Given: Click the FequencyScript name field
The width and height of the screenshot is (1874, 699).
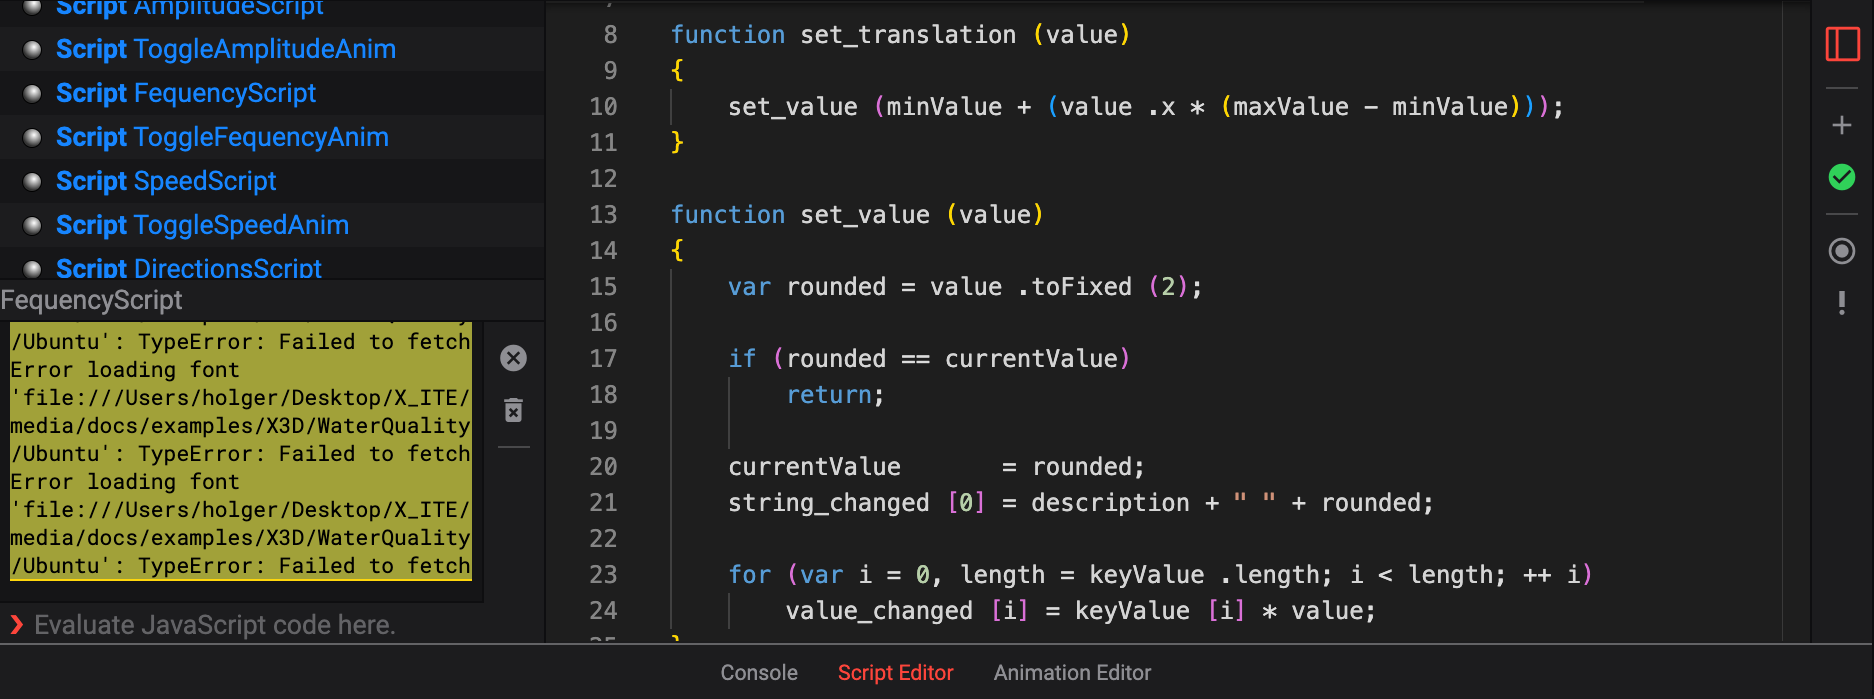Looking at the screenshot, I should point(270,300).
